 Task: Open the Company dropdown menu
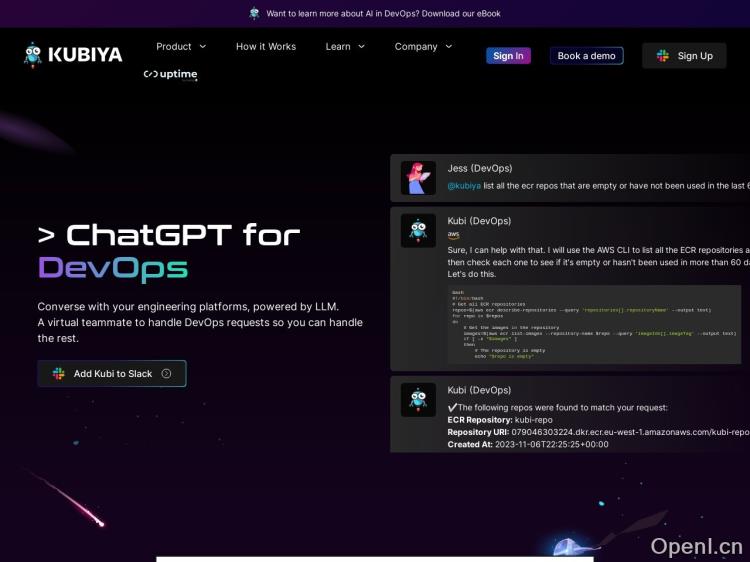tap(423, 46)
